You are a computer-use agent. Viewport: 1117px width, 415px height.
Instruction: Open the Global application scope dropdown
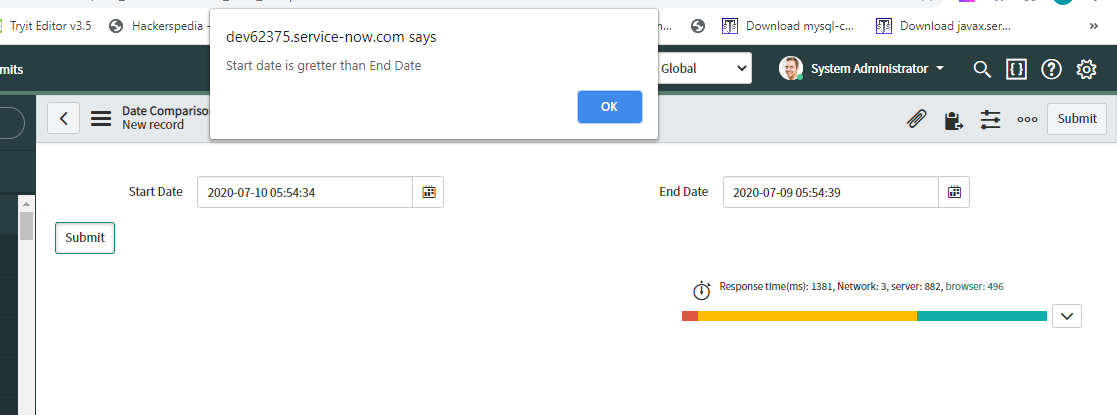[x=704, y=69]
